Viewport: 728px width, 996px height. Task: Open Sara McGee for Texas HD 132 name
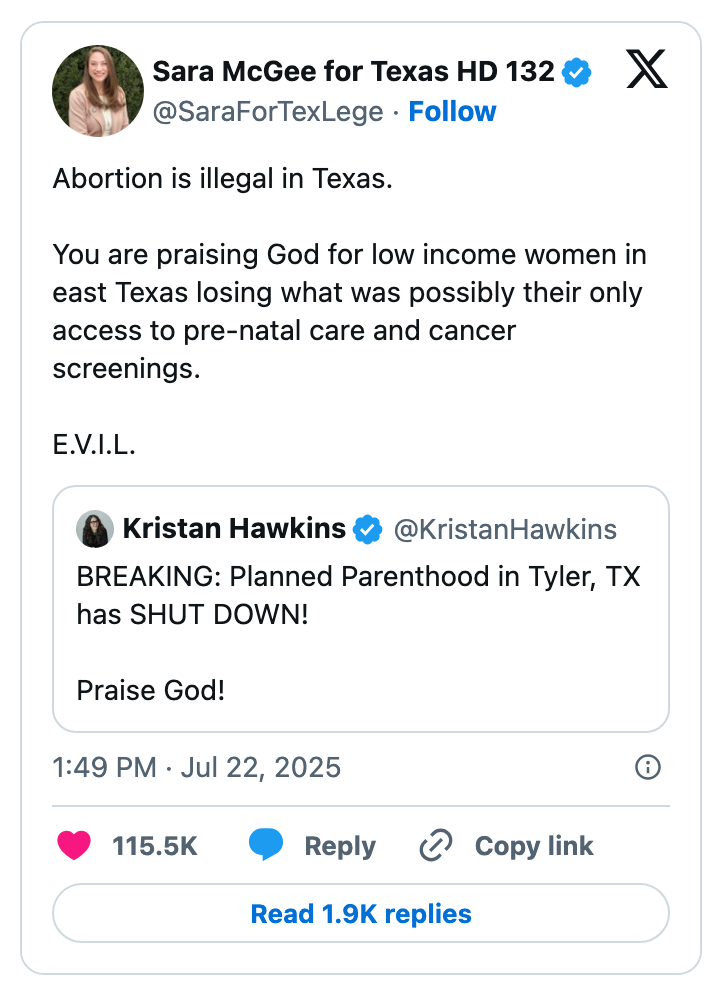coord(352,72)
